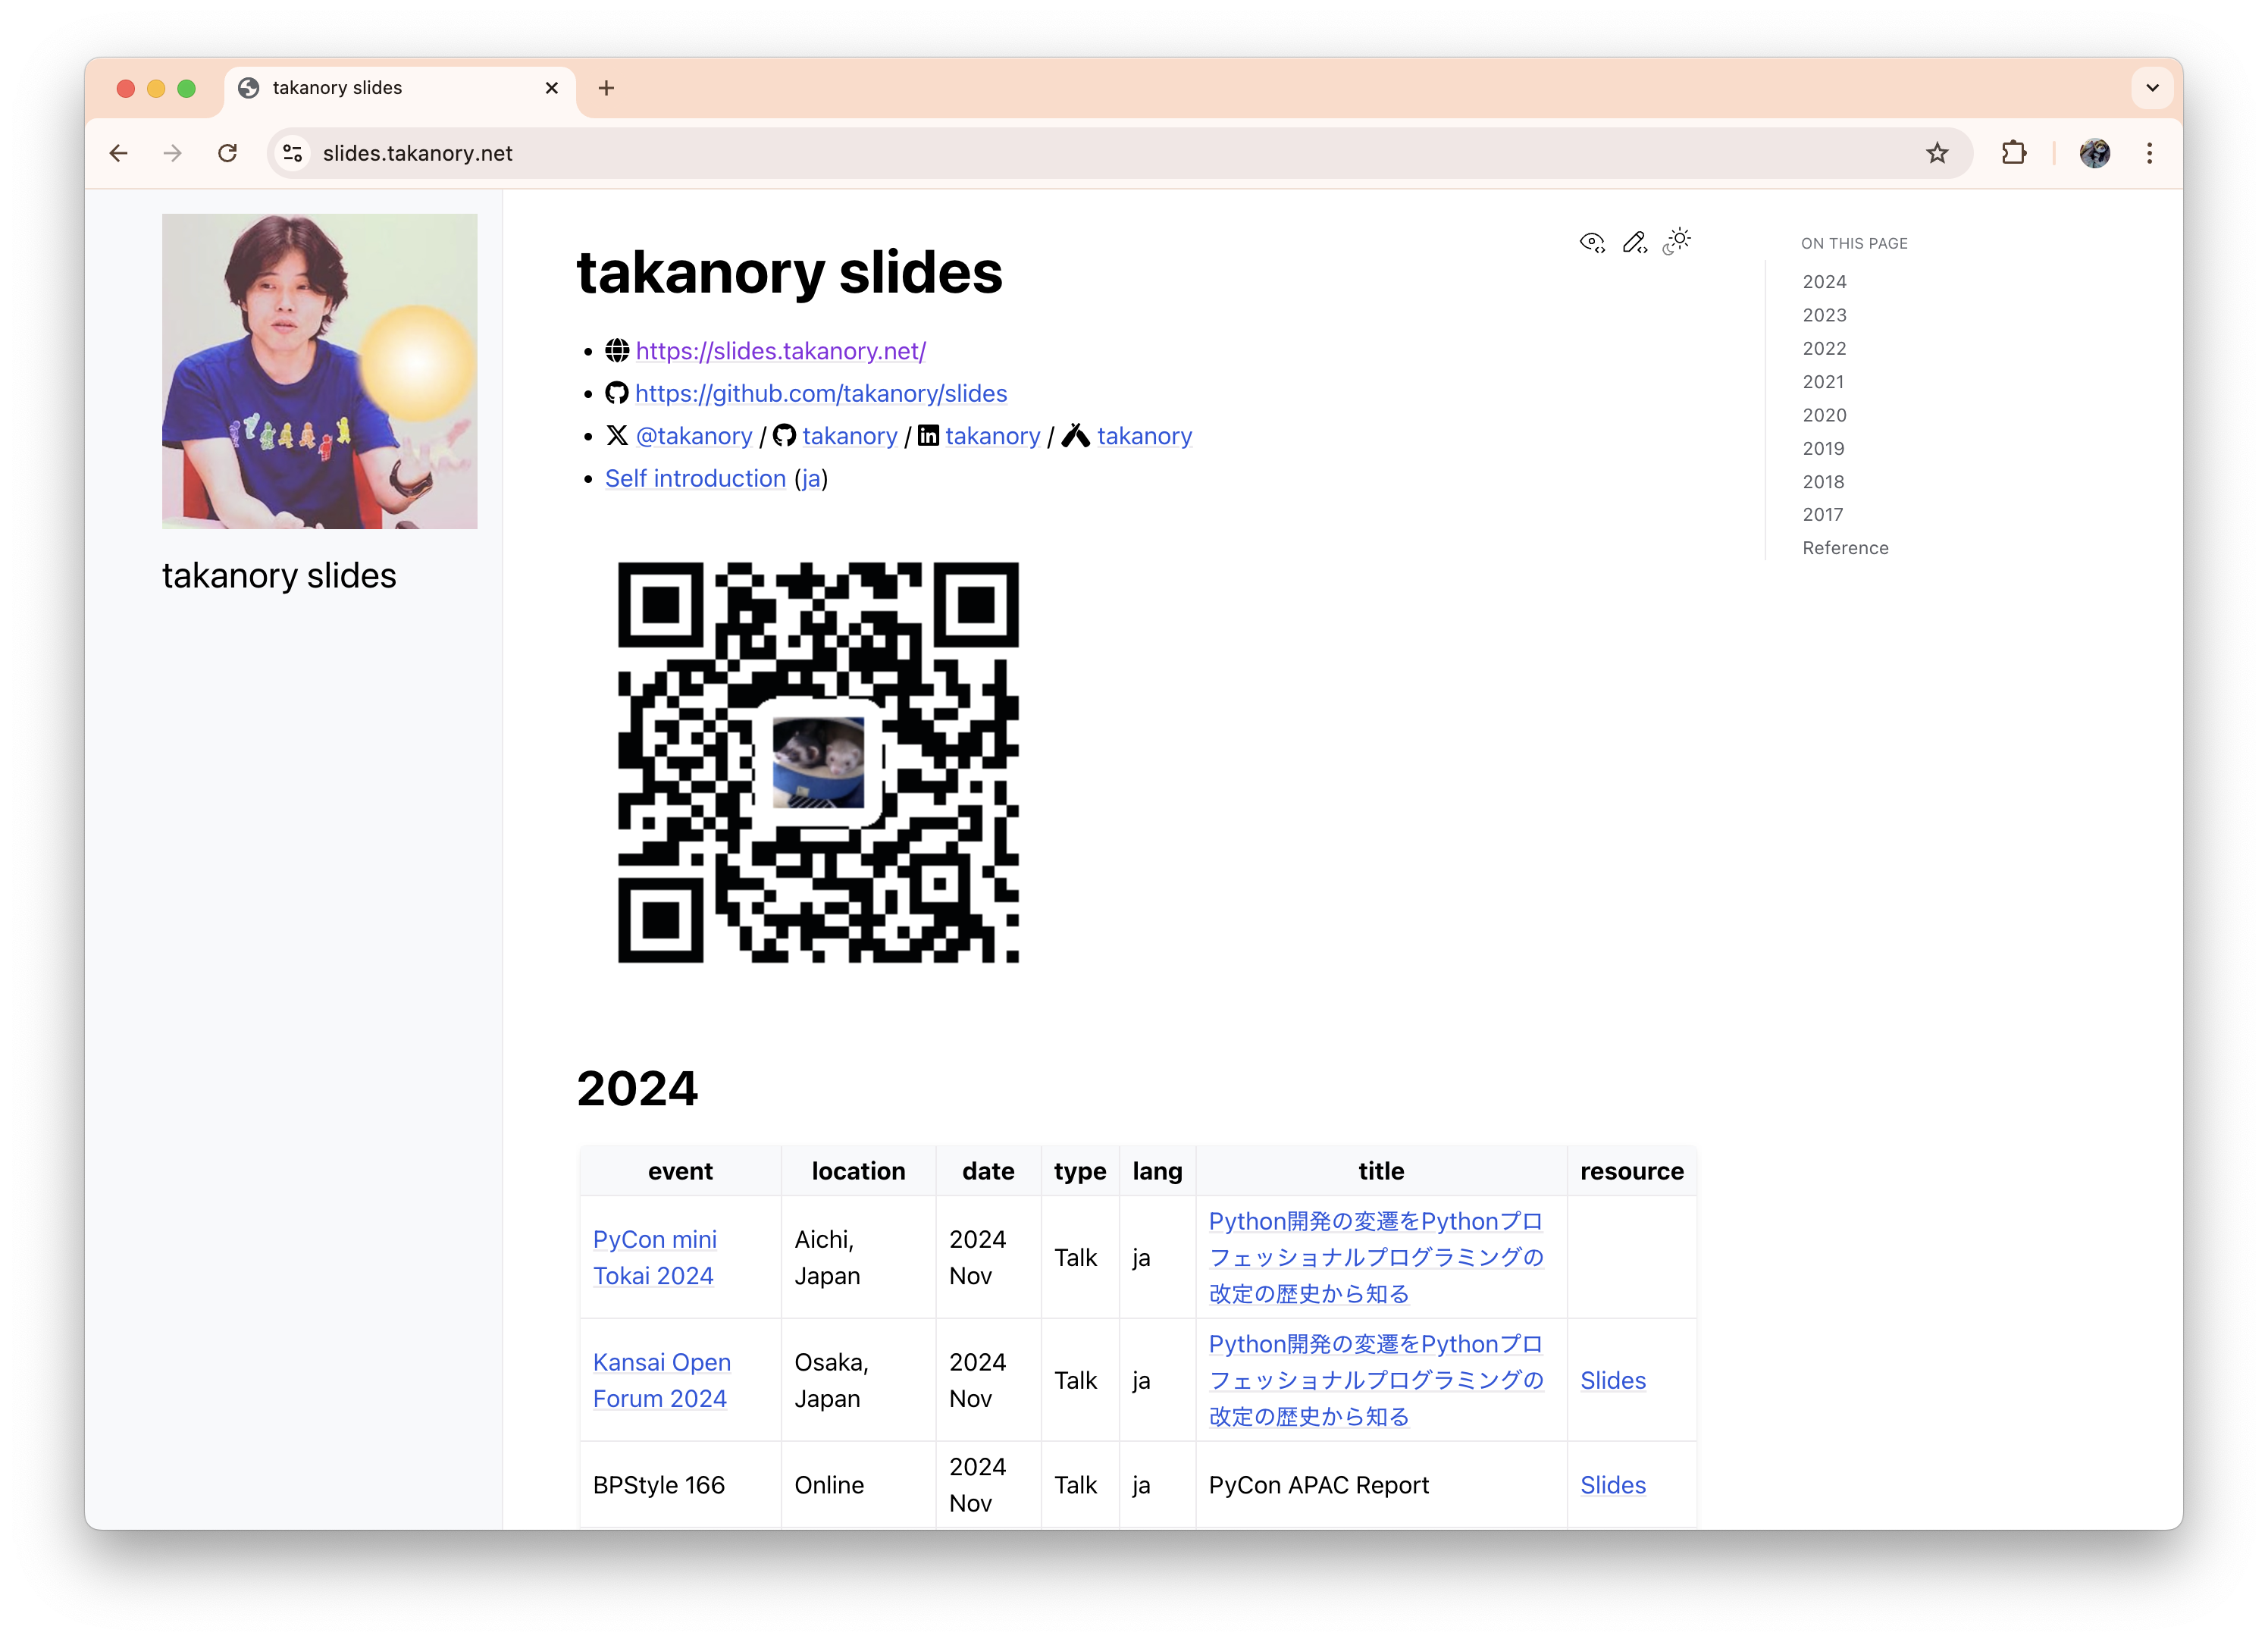Open the browser profile avatar menu
2268x1642 pixels.
pos(2094,153)
